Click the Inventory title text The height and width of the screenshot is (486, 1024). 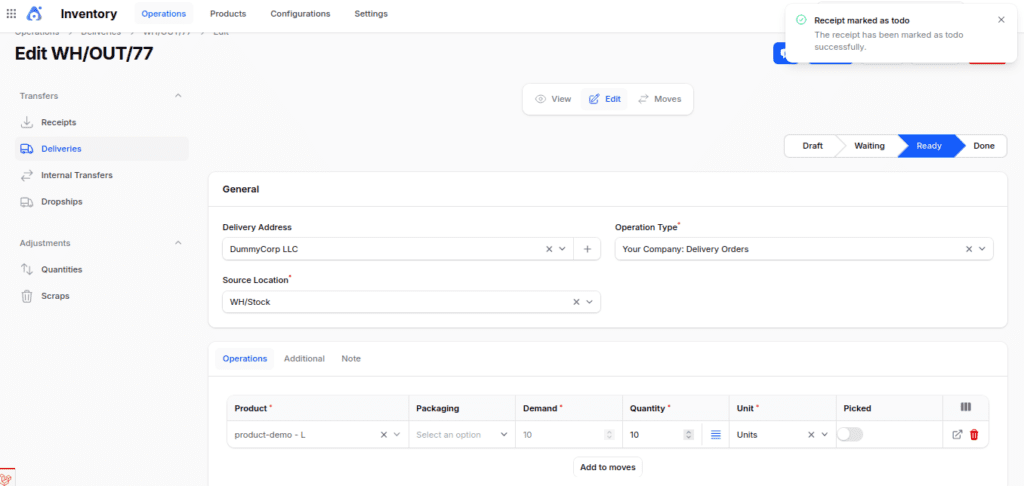89,14
